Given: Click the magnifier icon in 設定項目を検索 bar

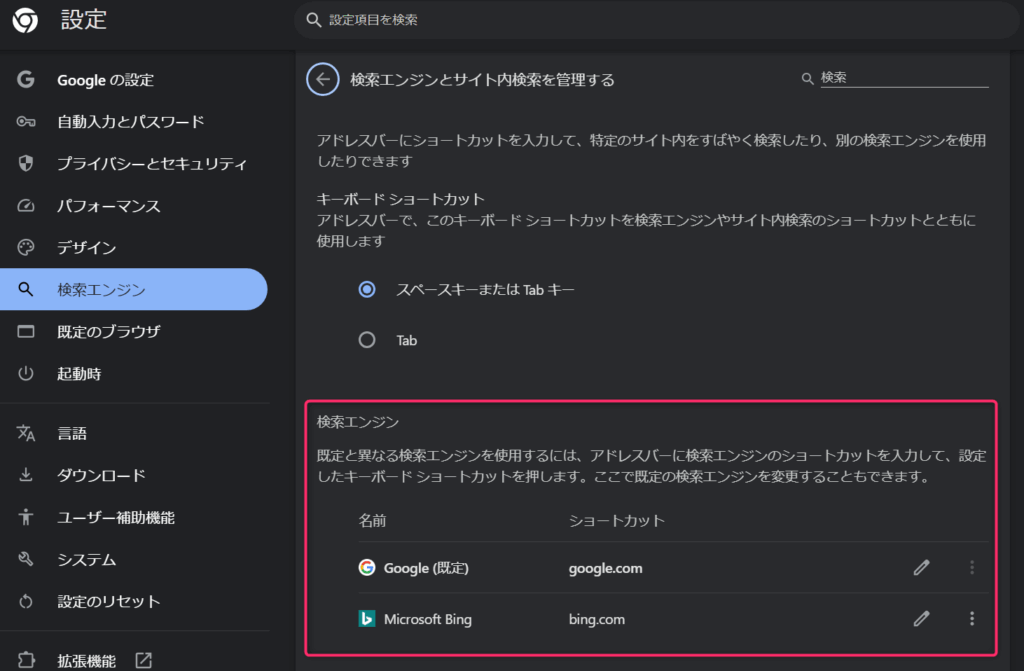Looking at the screenshot, I should coord(314,20).
